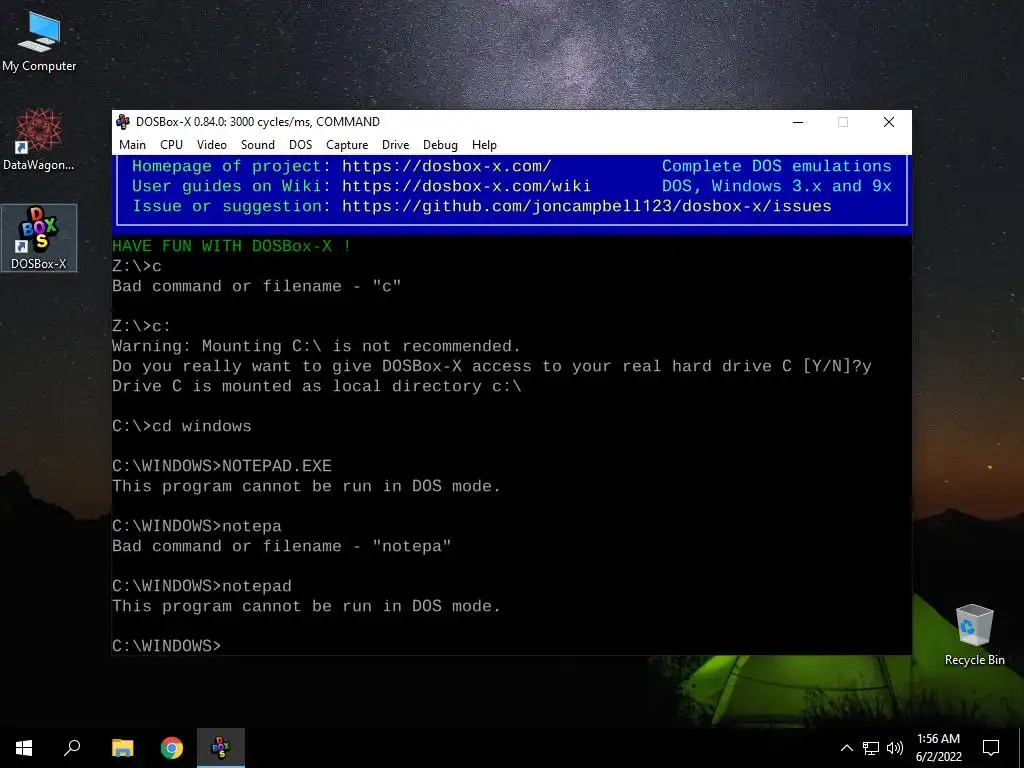Screen dimensions: 1024x768
Task: Close the DOSBox-X window
Action: coord(889,122)
